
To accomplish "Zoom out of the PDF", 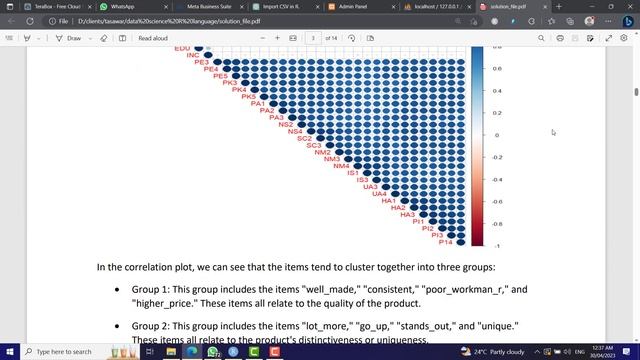I will (263, 38).
